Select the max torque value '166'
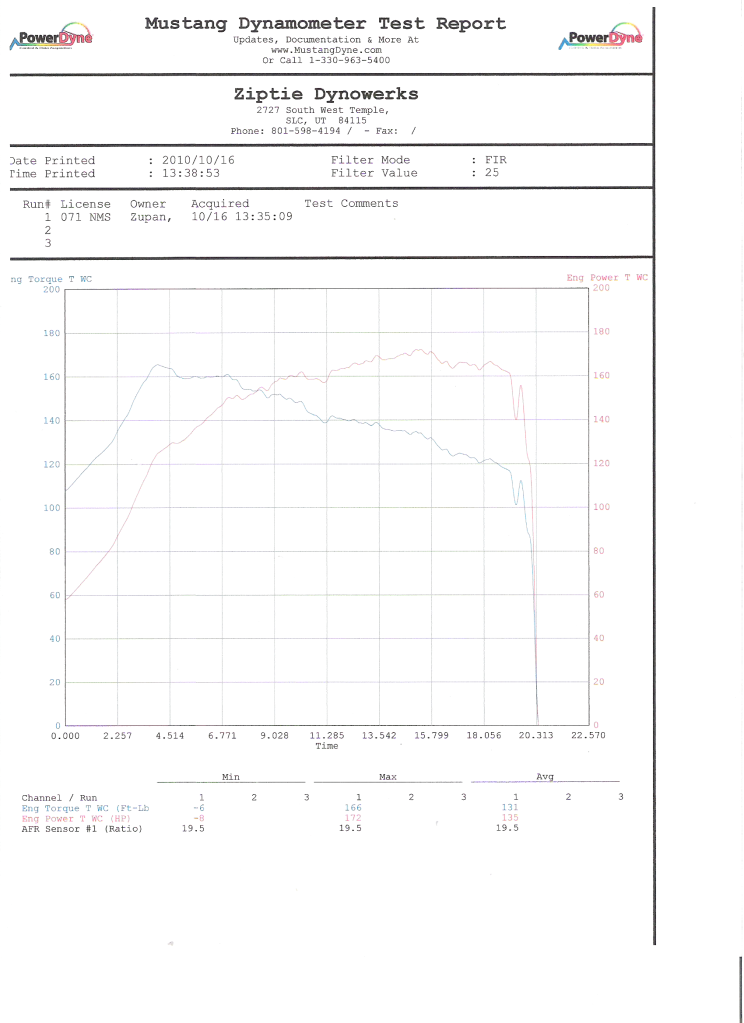744x1023 pixels. (x=353, y=808)
